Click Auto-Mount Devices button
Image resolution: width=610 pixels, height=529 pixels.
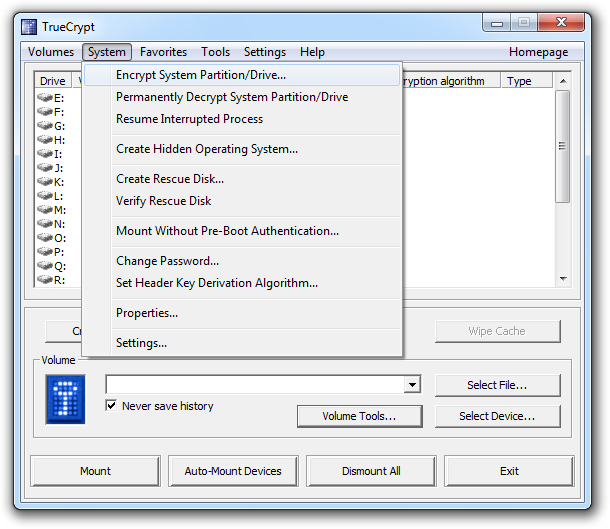pyautogui.click(x=233, y=471)
